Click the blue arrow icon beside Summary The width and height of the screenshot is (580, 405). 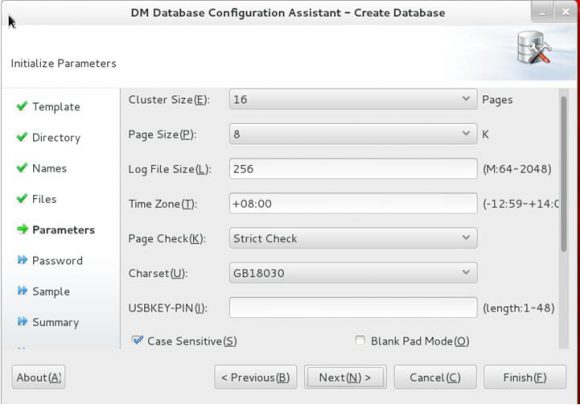[22, 321]
